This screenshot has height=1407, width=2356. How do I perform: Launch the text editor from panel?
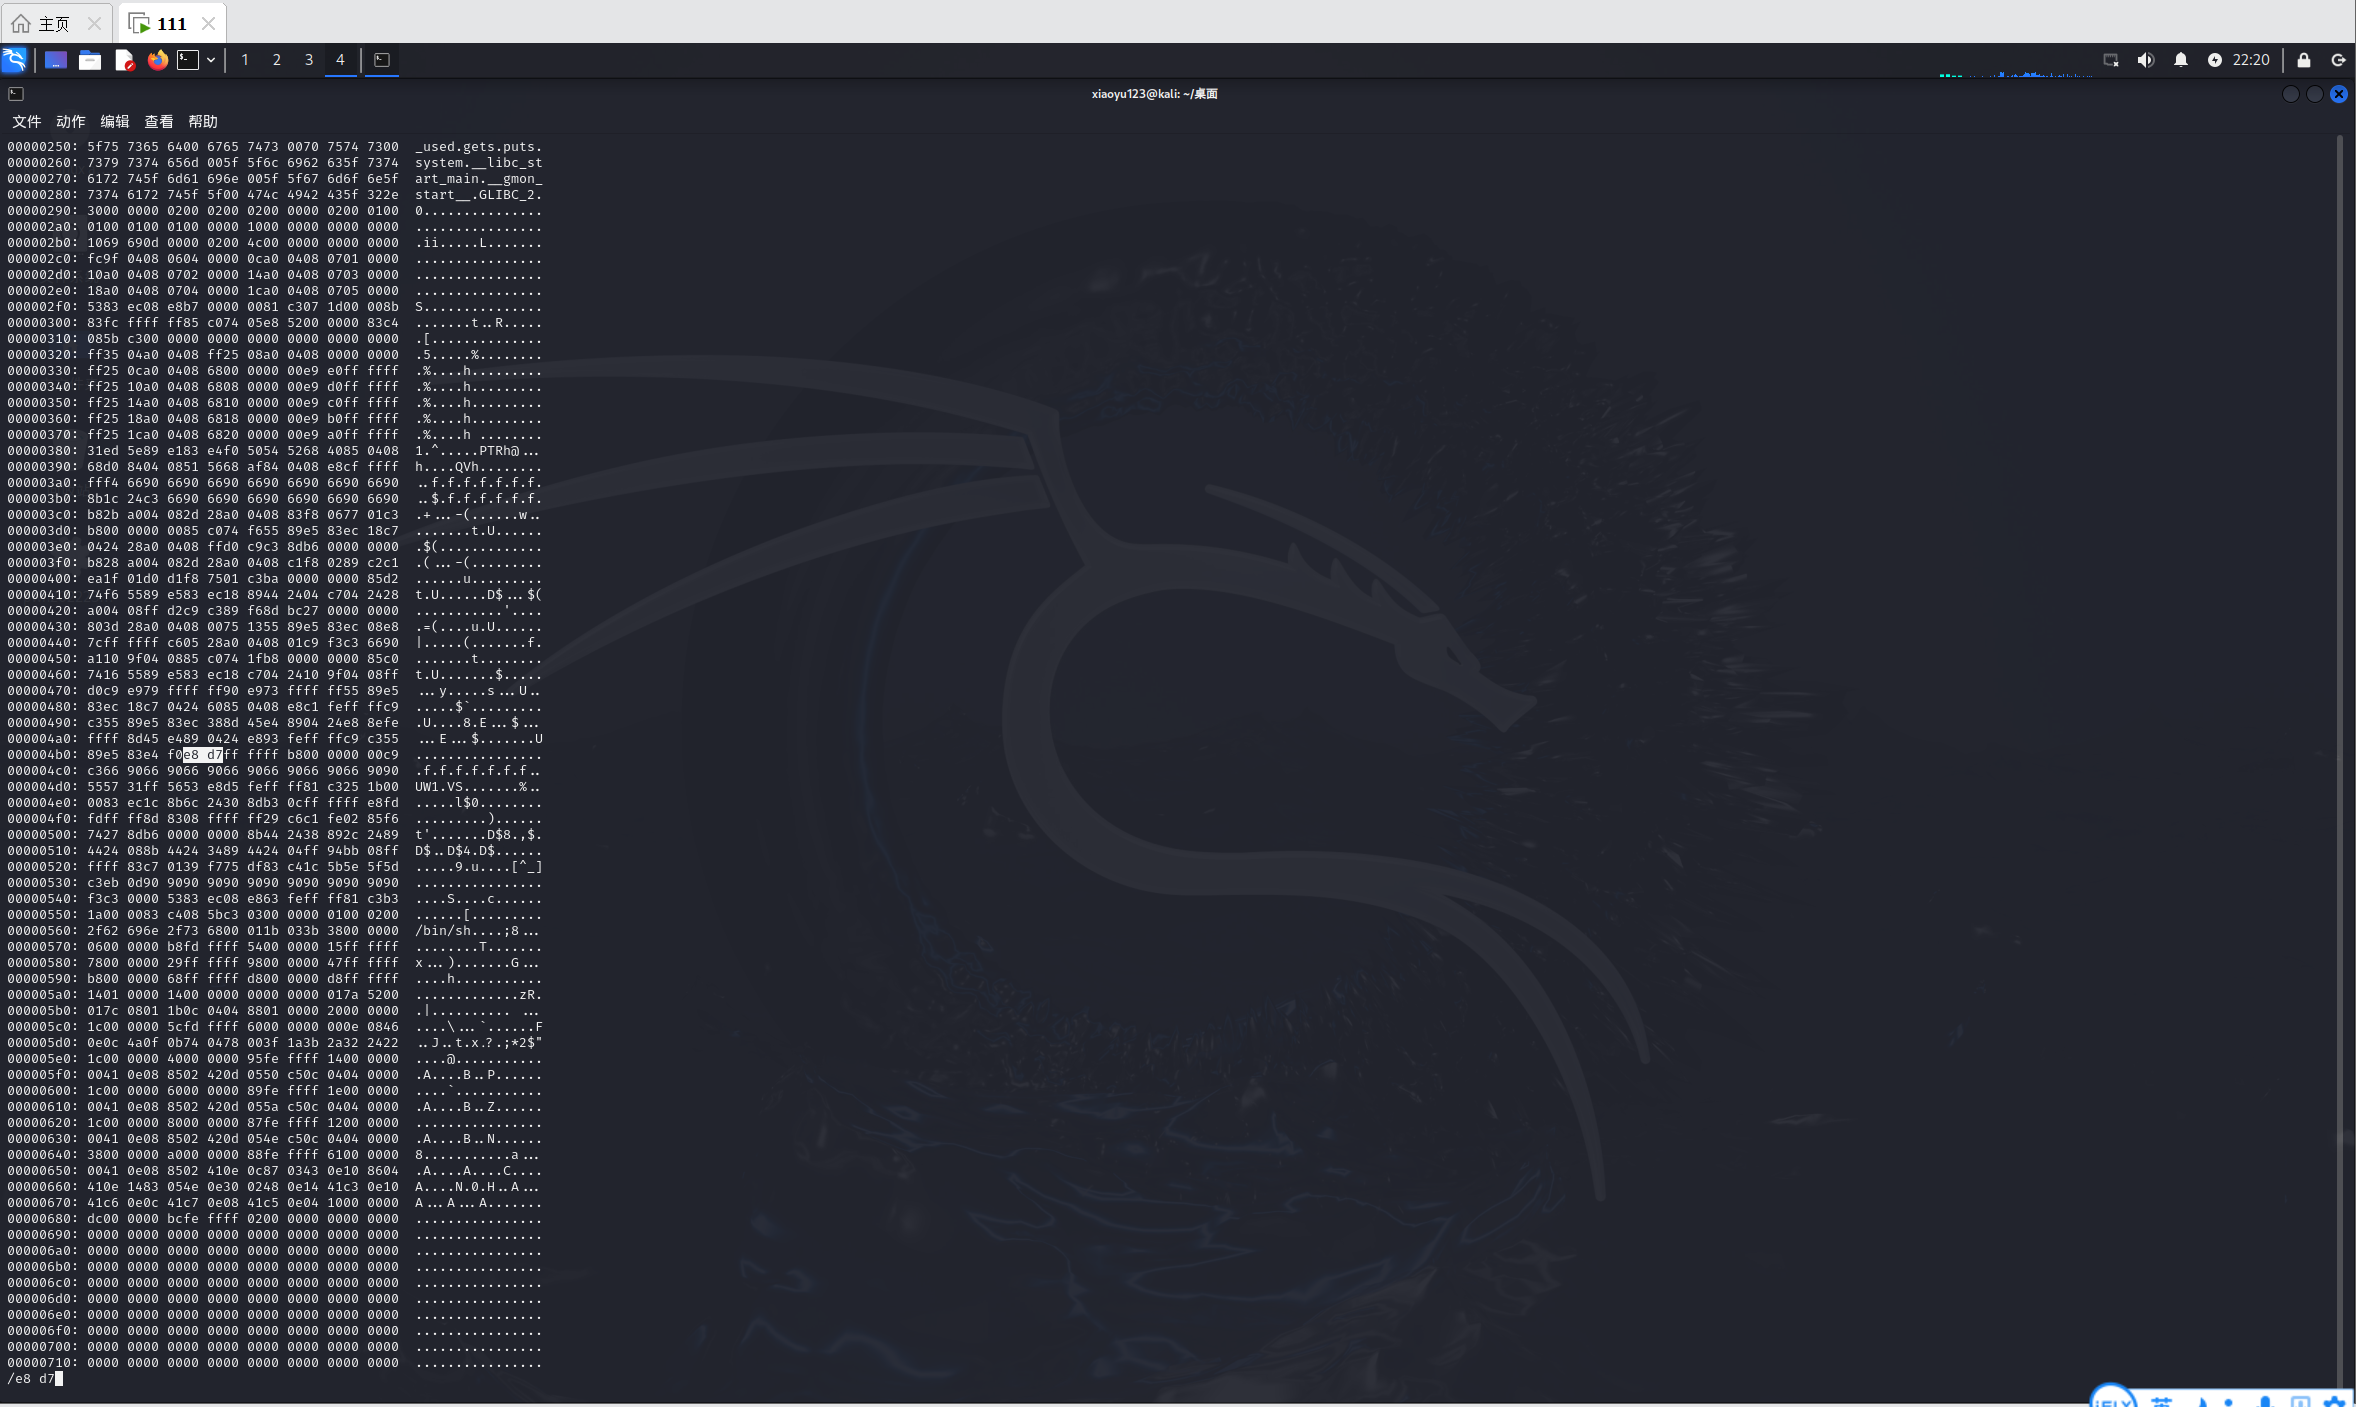[x=124, y=60]
